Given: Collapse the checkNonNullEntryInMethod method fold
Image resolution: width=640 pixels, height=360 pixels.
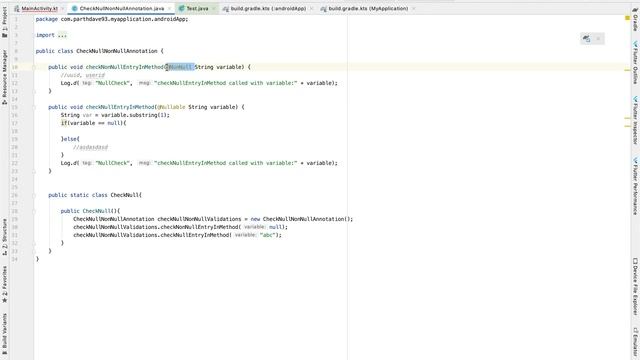Looking at the screenshot, I should 34,67.
